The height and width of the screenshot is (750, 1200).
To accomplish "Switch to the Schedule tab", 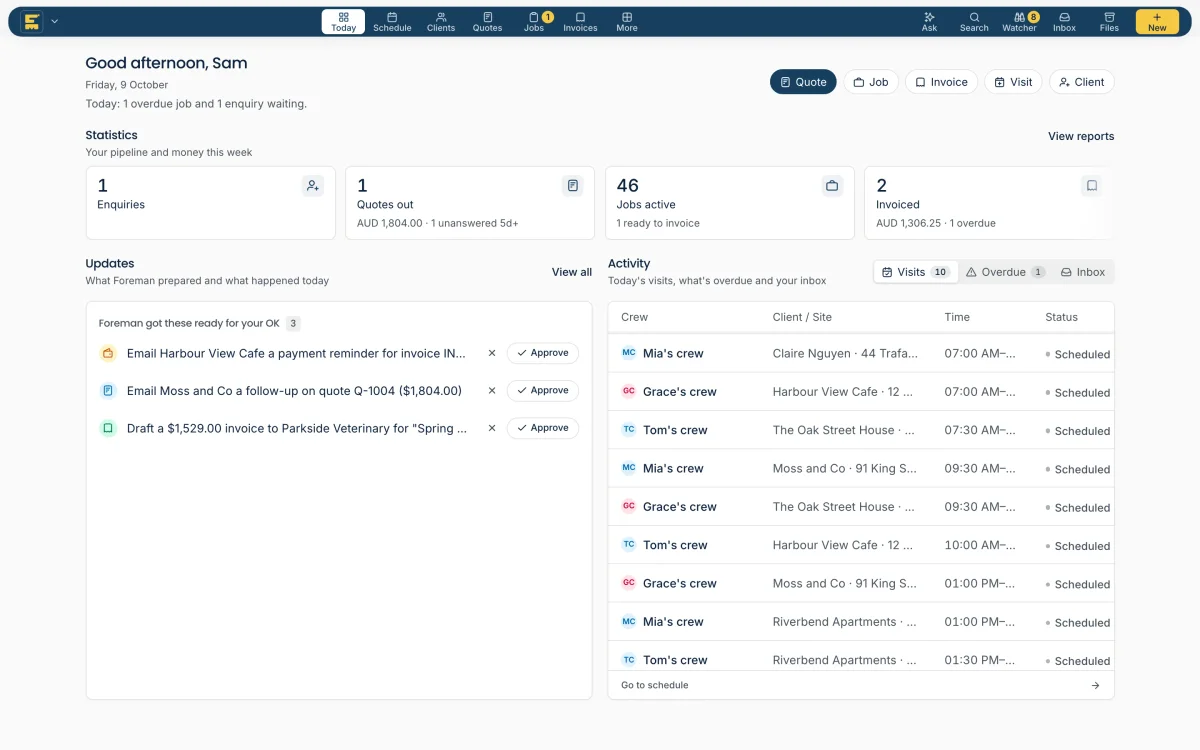I will coord(392,21).
